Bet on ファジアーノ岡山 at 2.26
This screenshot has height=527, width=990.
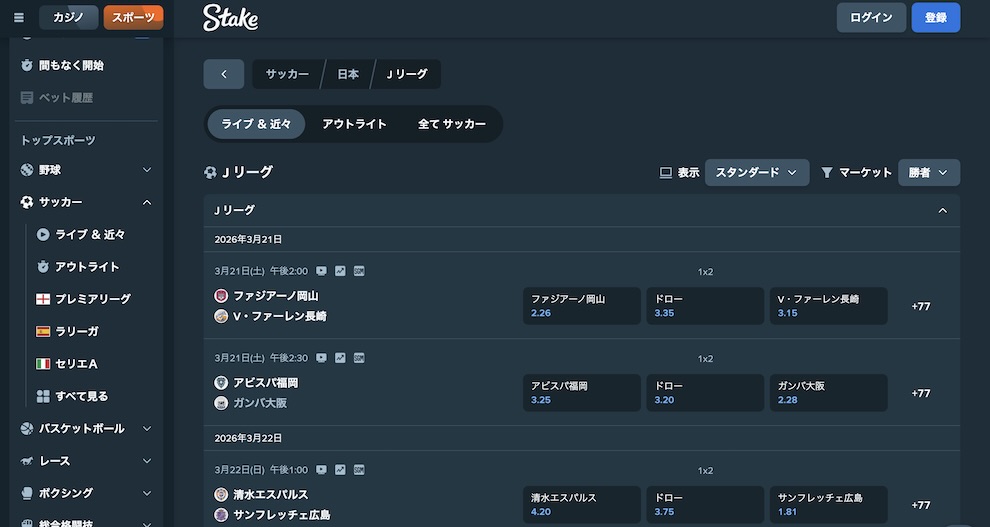pyautogui.click(x=581, y=306)
